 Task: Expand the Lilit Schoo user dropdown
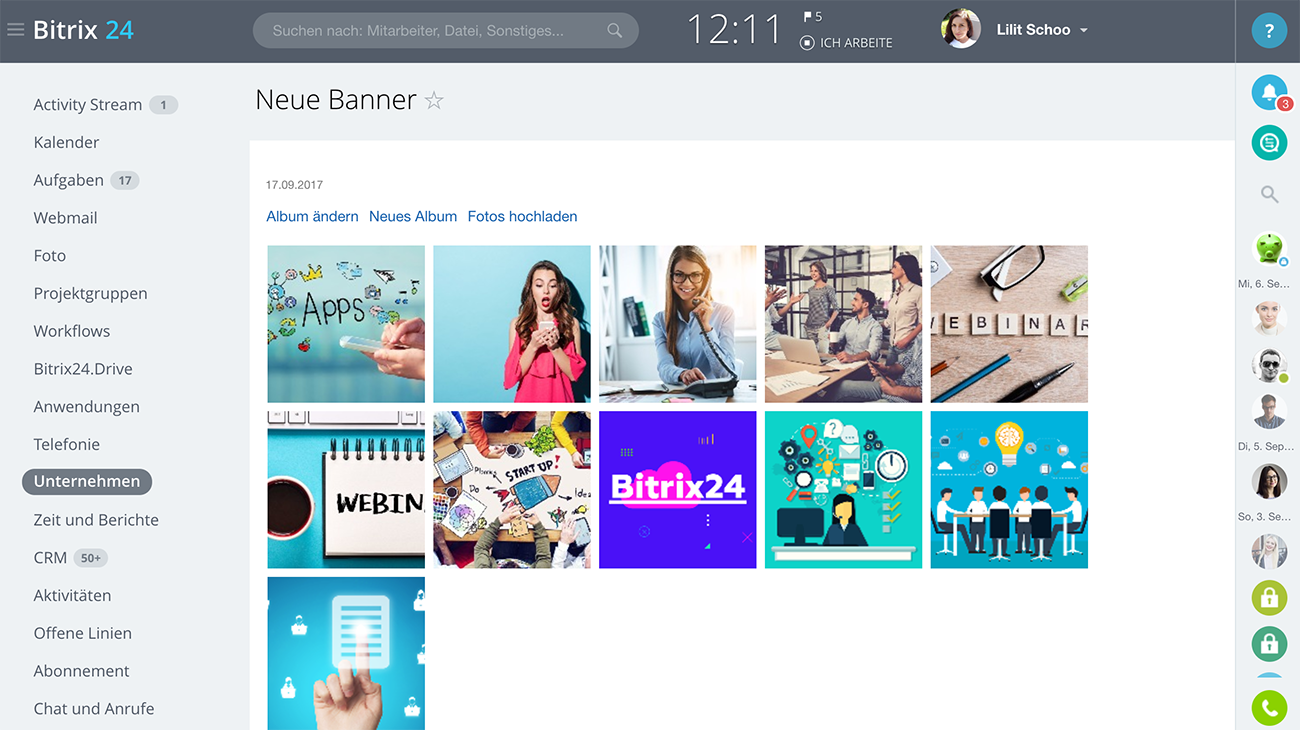point(1042,30)
